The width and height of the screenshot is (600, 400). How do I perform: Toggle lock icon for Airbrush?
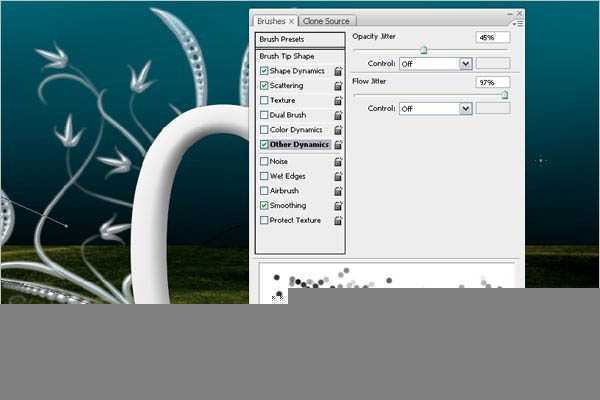pyautogui.click(x=338, y=191)
